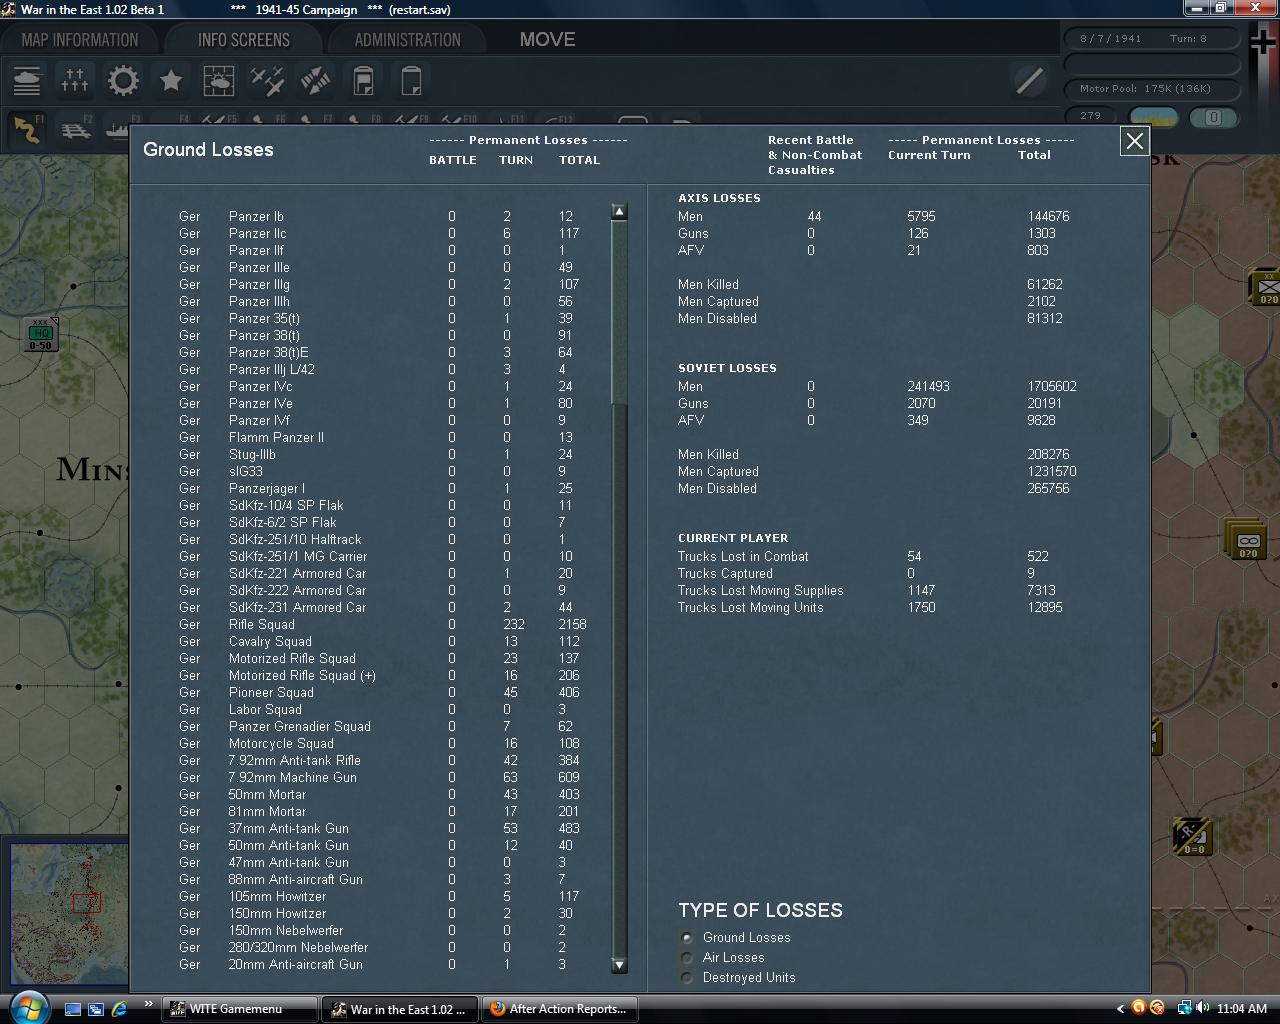
Task: Click the date and turn display
Action: [x=1152, y=39]
